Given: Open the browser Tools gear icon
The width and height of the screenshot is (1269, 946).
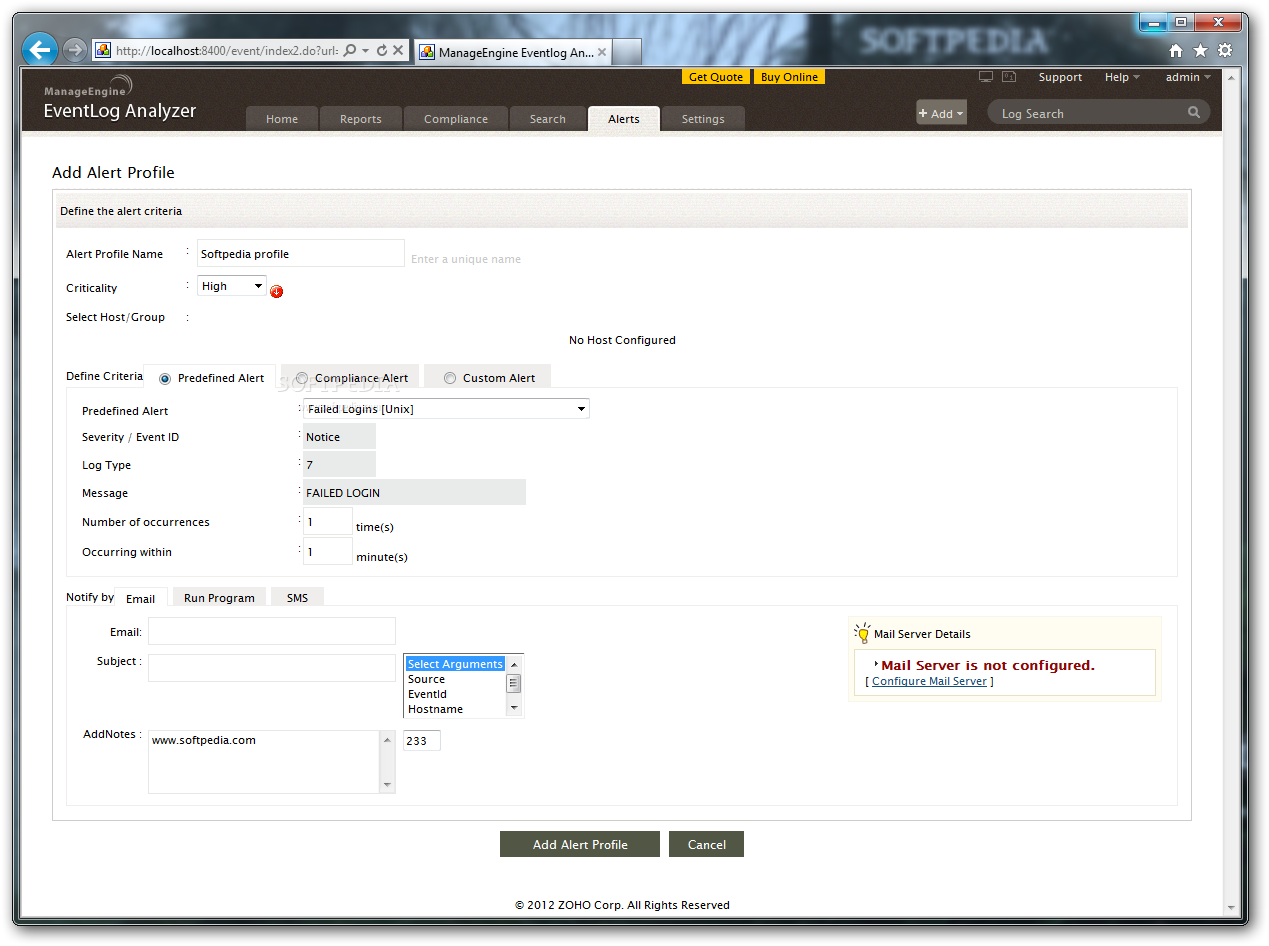Looking at the screenshot, I should pyautogui.click(x=1225, y=51).
